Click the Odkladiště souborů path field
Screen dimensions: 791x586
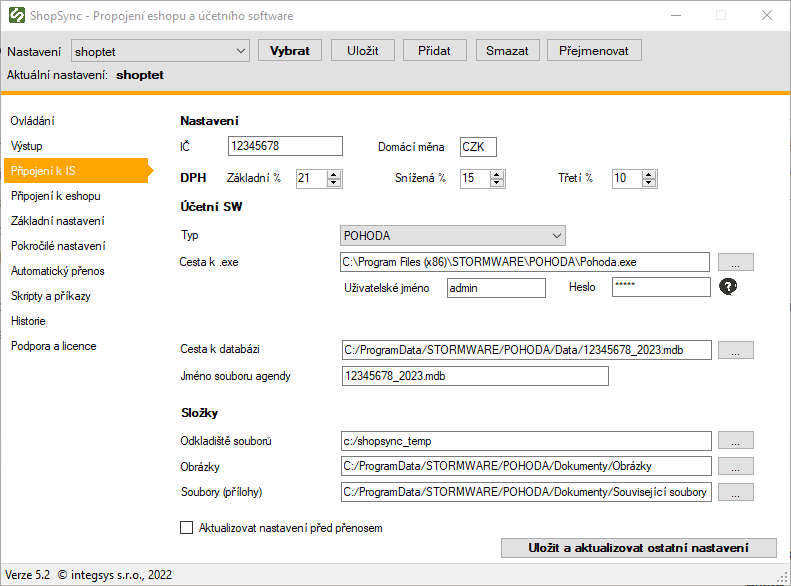pos(526,441)
